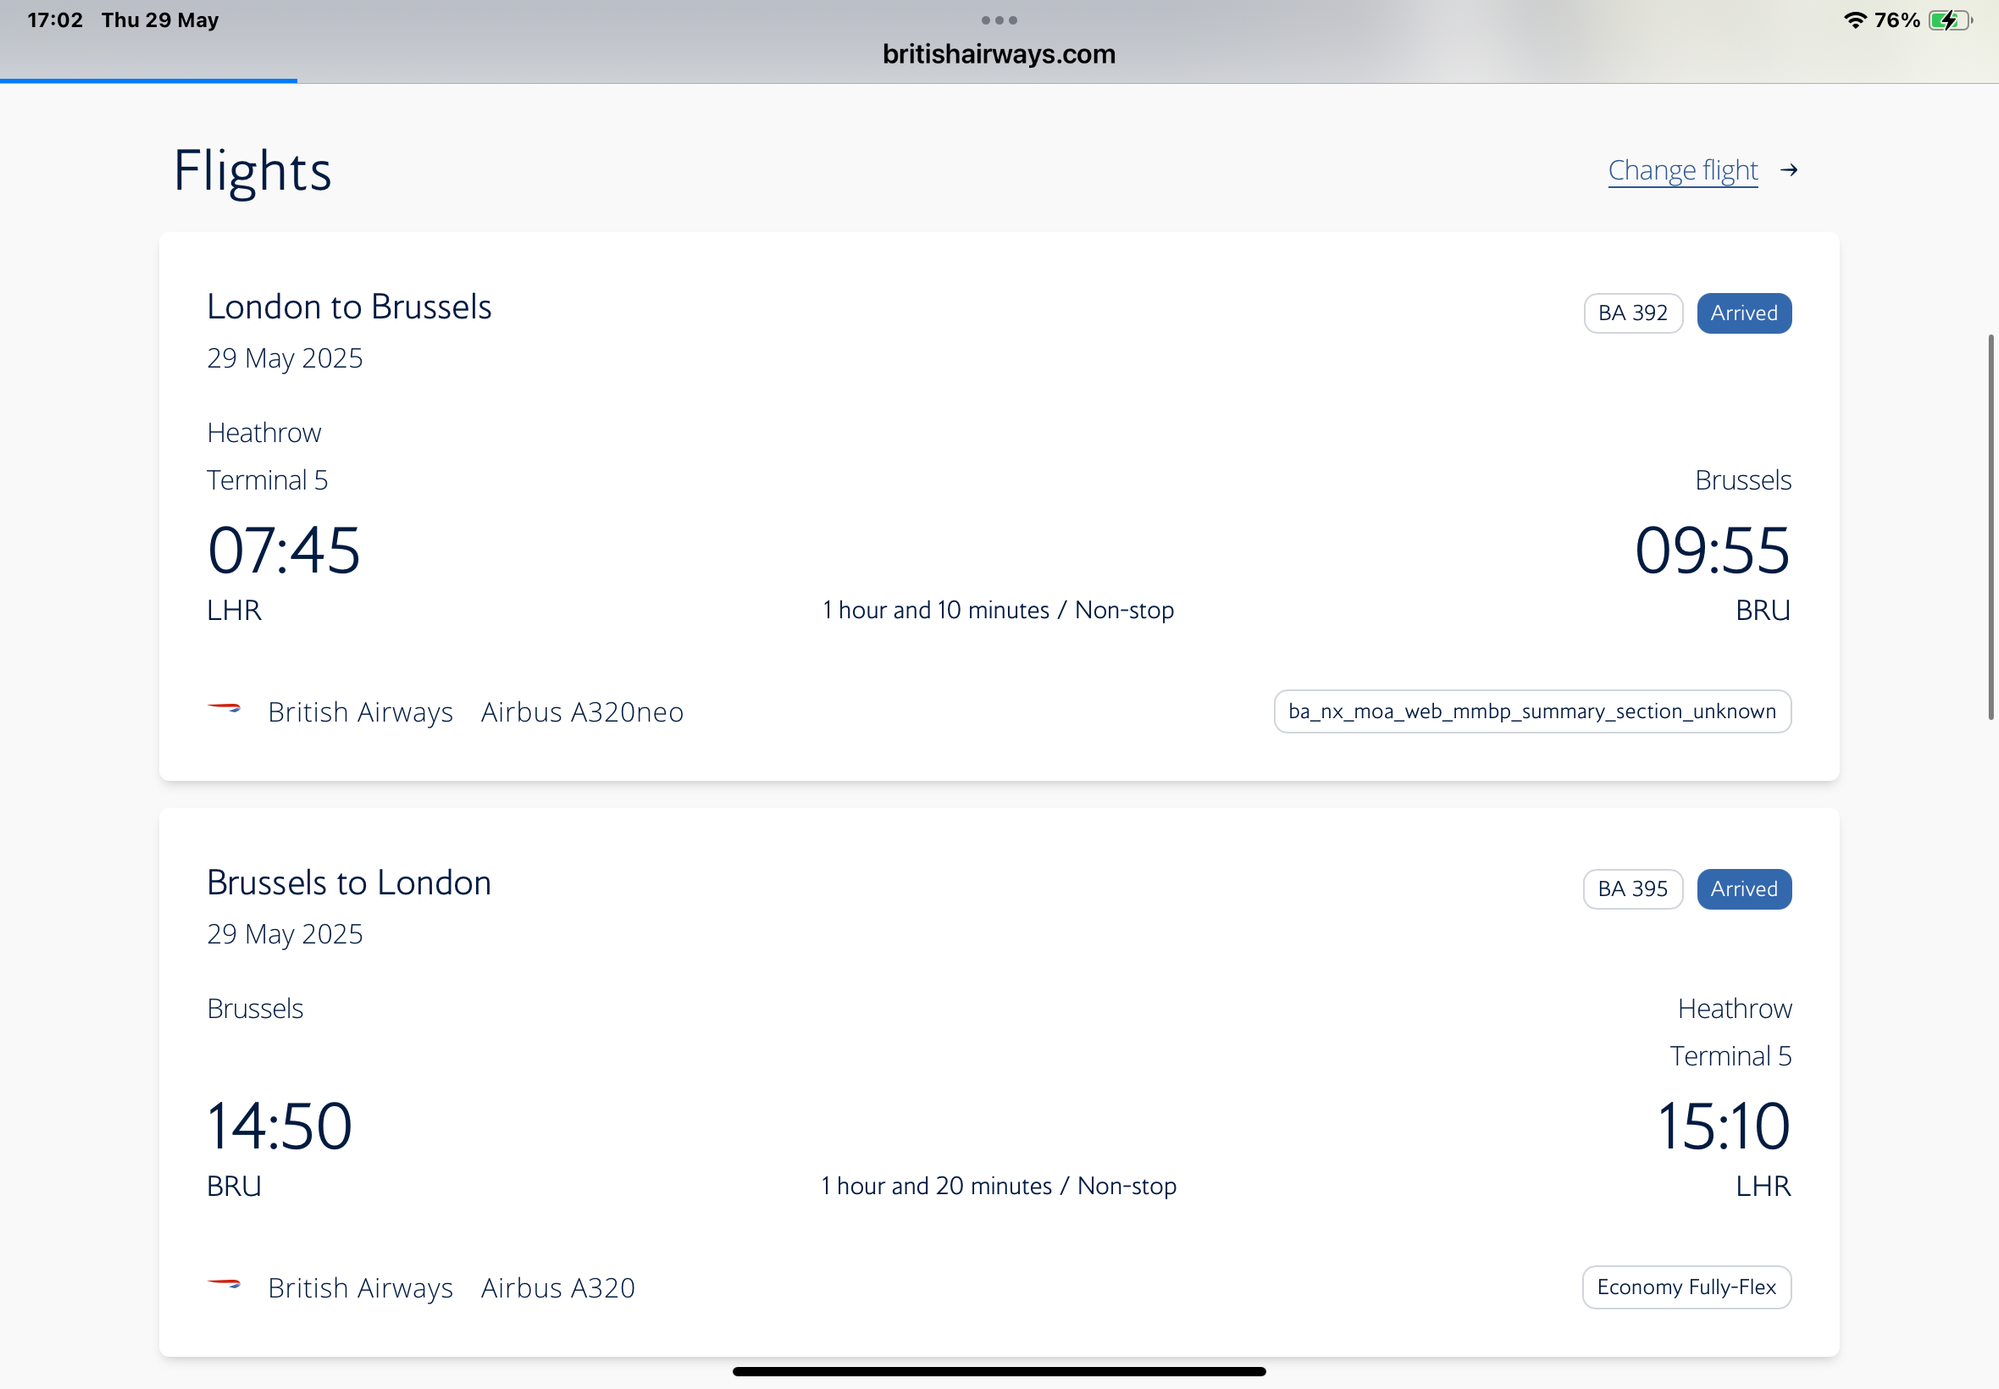Click British Airways logo on Brussels to London flight

click(224, 1284)
